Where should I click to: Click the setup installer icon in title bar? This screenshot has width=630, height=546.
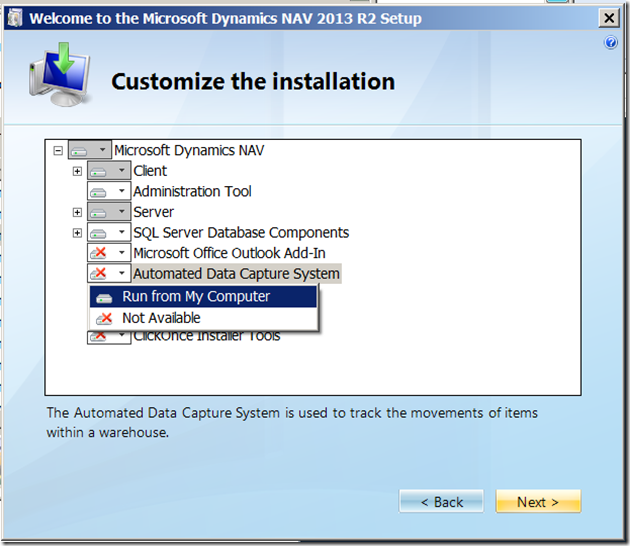click(15, 18)
